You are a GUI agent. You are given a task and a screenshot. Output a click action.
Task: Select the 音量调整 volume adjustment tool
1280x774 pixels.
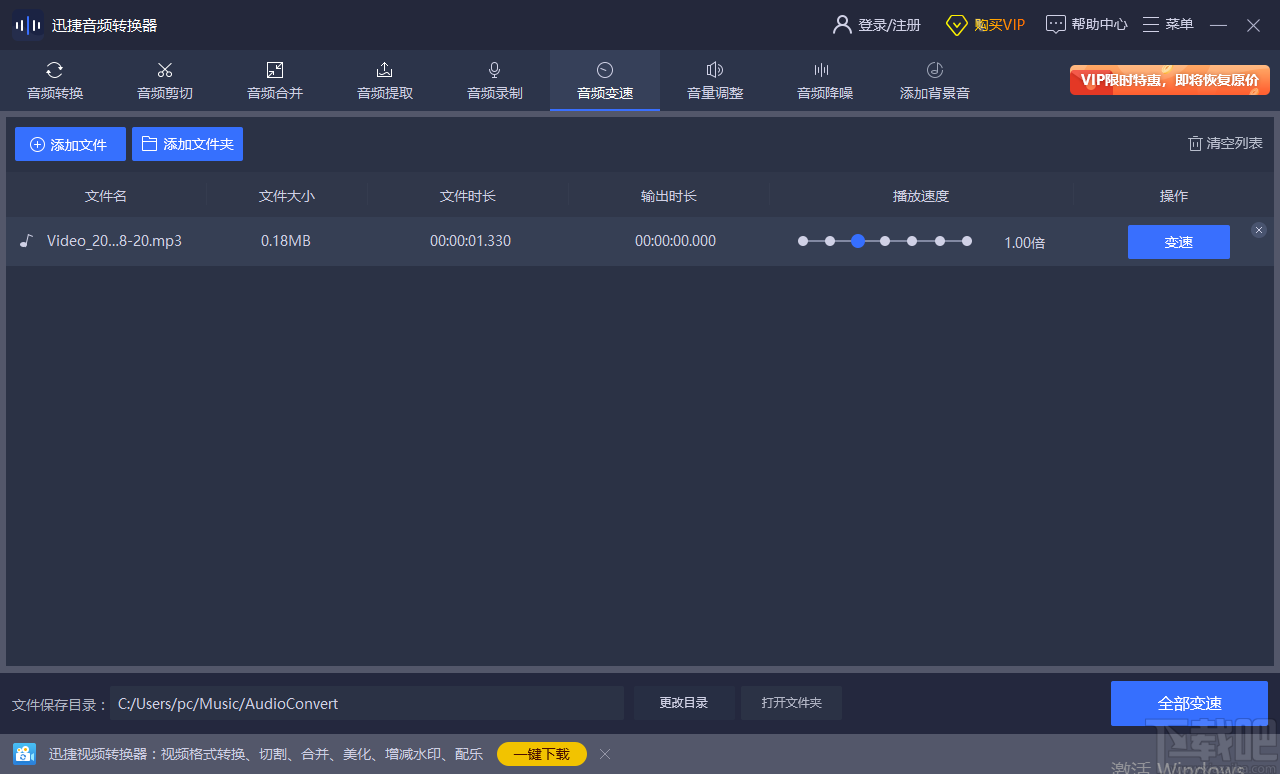coord(714,80)
